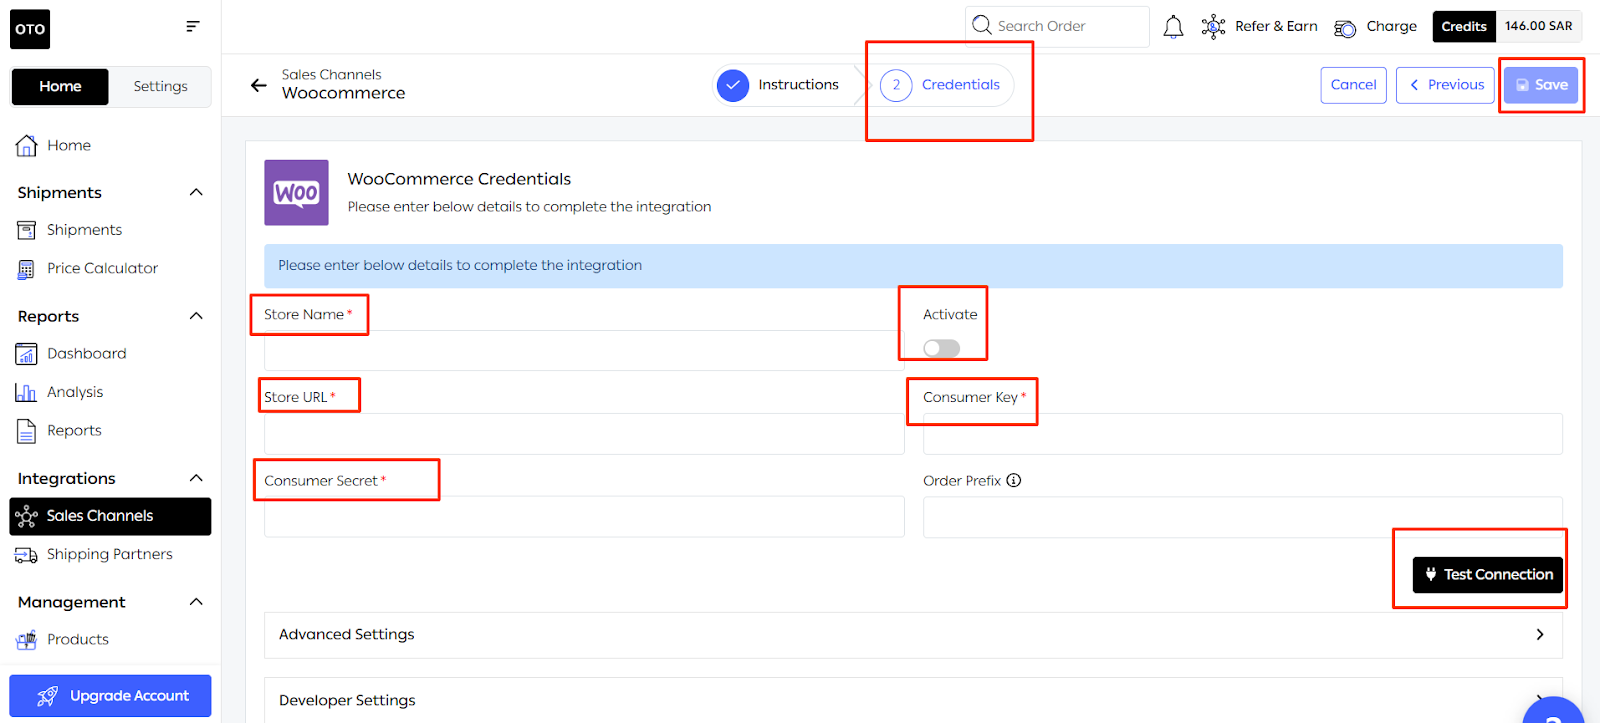Open Shipping Partners page
Screen dimensions: 1600x723
coord(109,554)
